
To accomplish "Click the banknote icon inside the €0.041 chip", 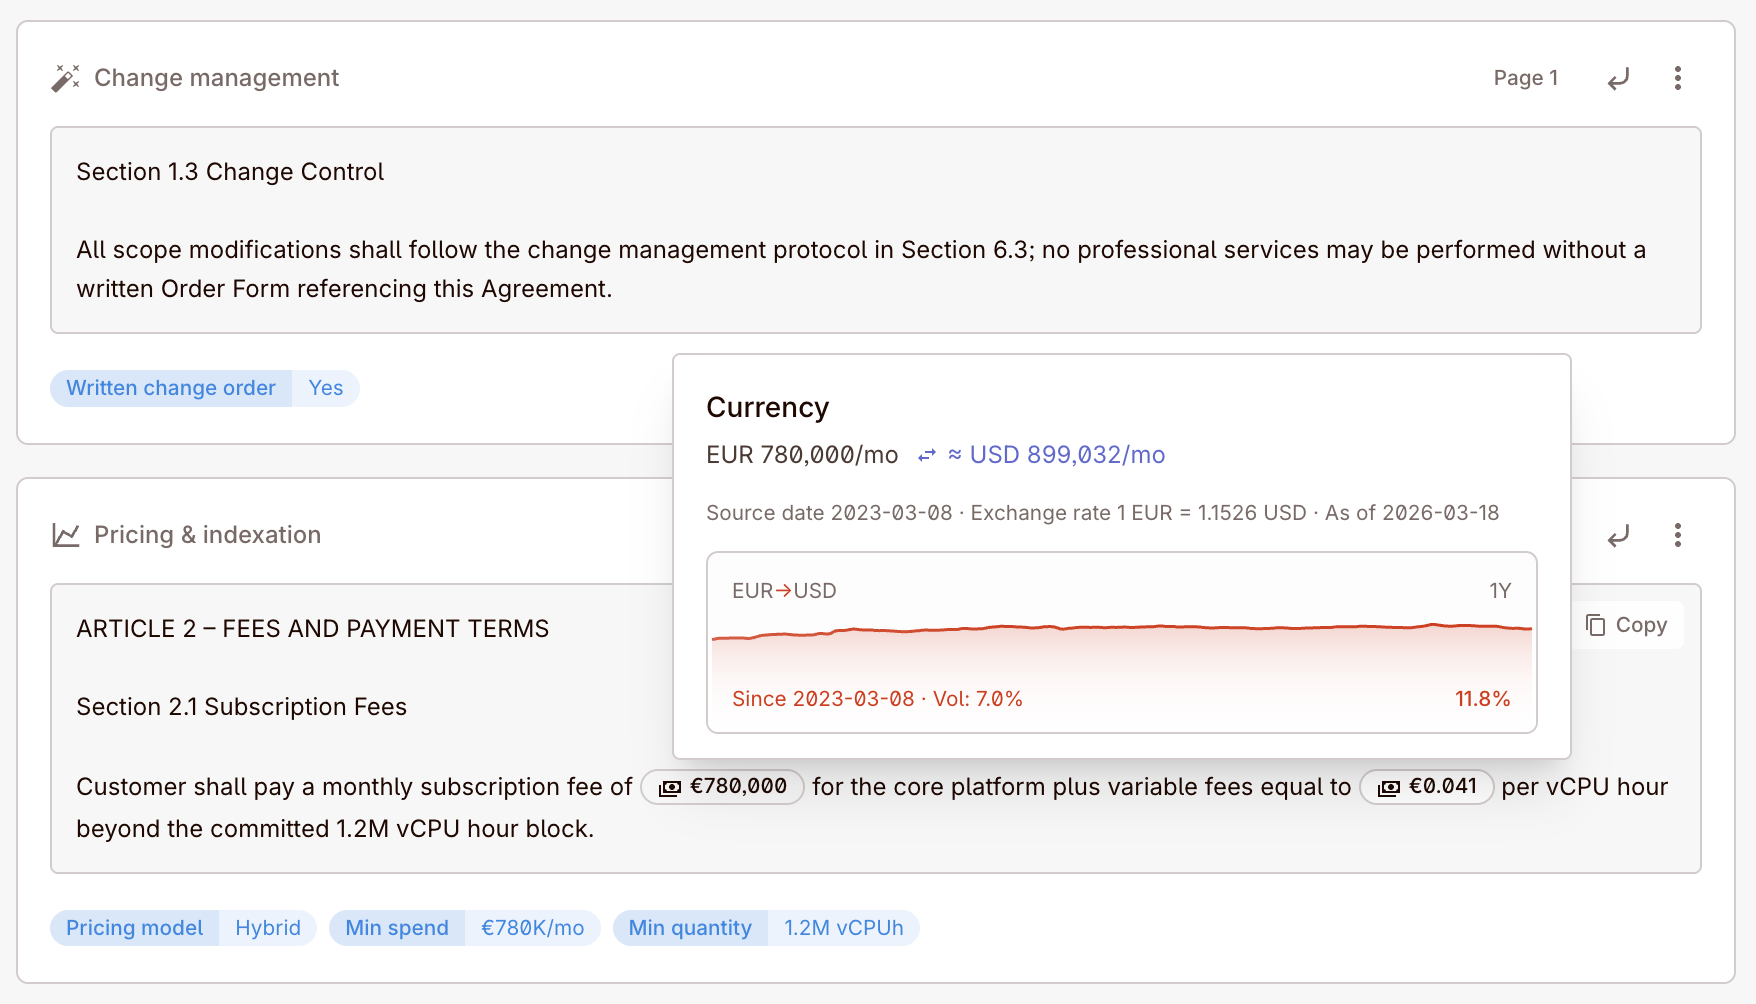I will pyautogui.click(x=1388, y=787).
